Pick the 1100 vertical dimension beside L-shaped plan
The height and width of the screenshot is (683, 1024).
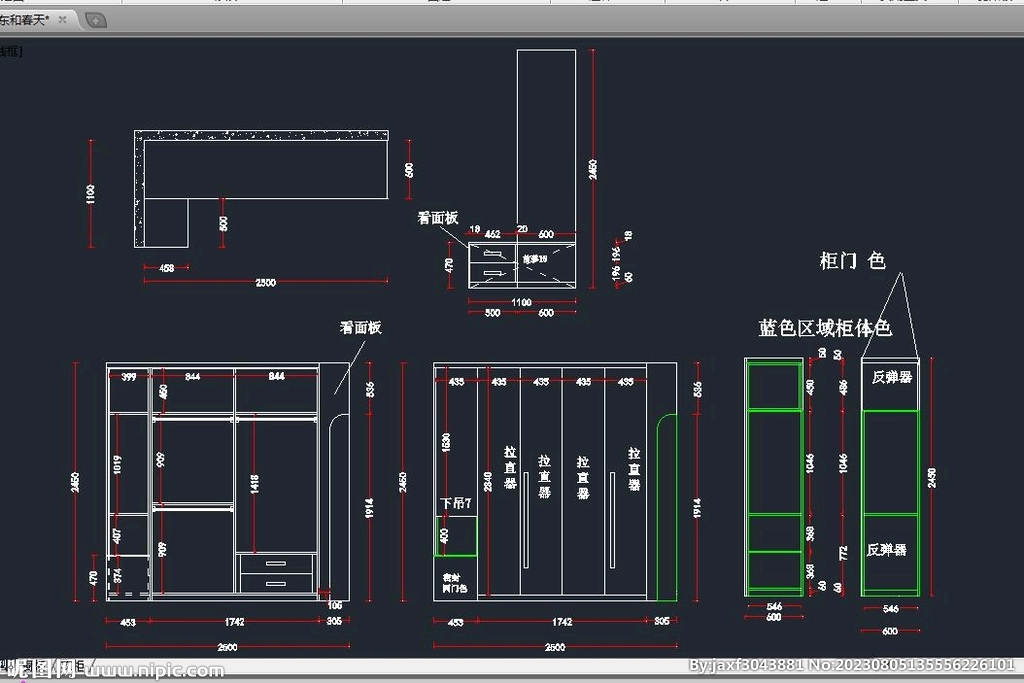tap(91, 195)
